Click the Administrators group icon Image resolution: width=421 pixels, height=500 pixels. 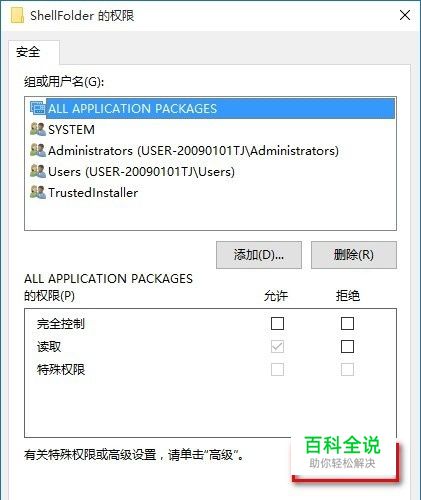[x=38, y=150]
